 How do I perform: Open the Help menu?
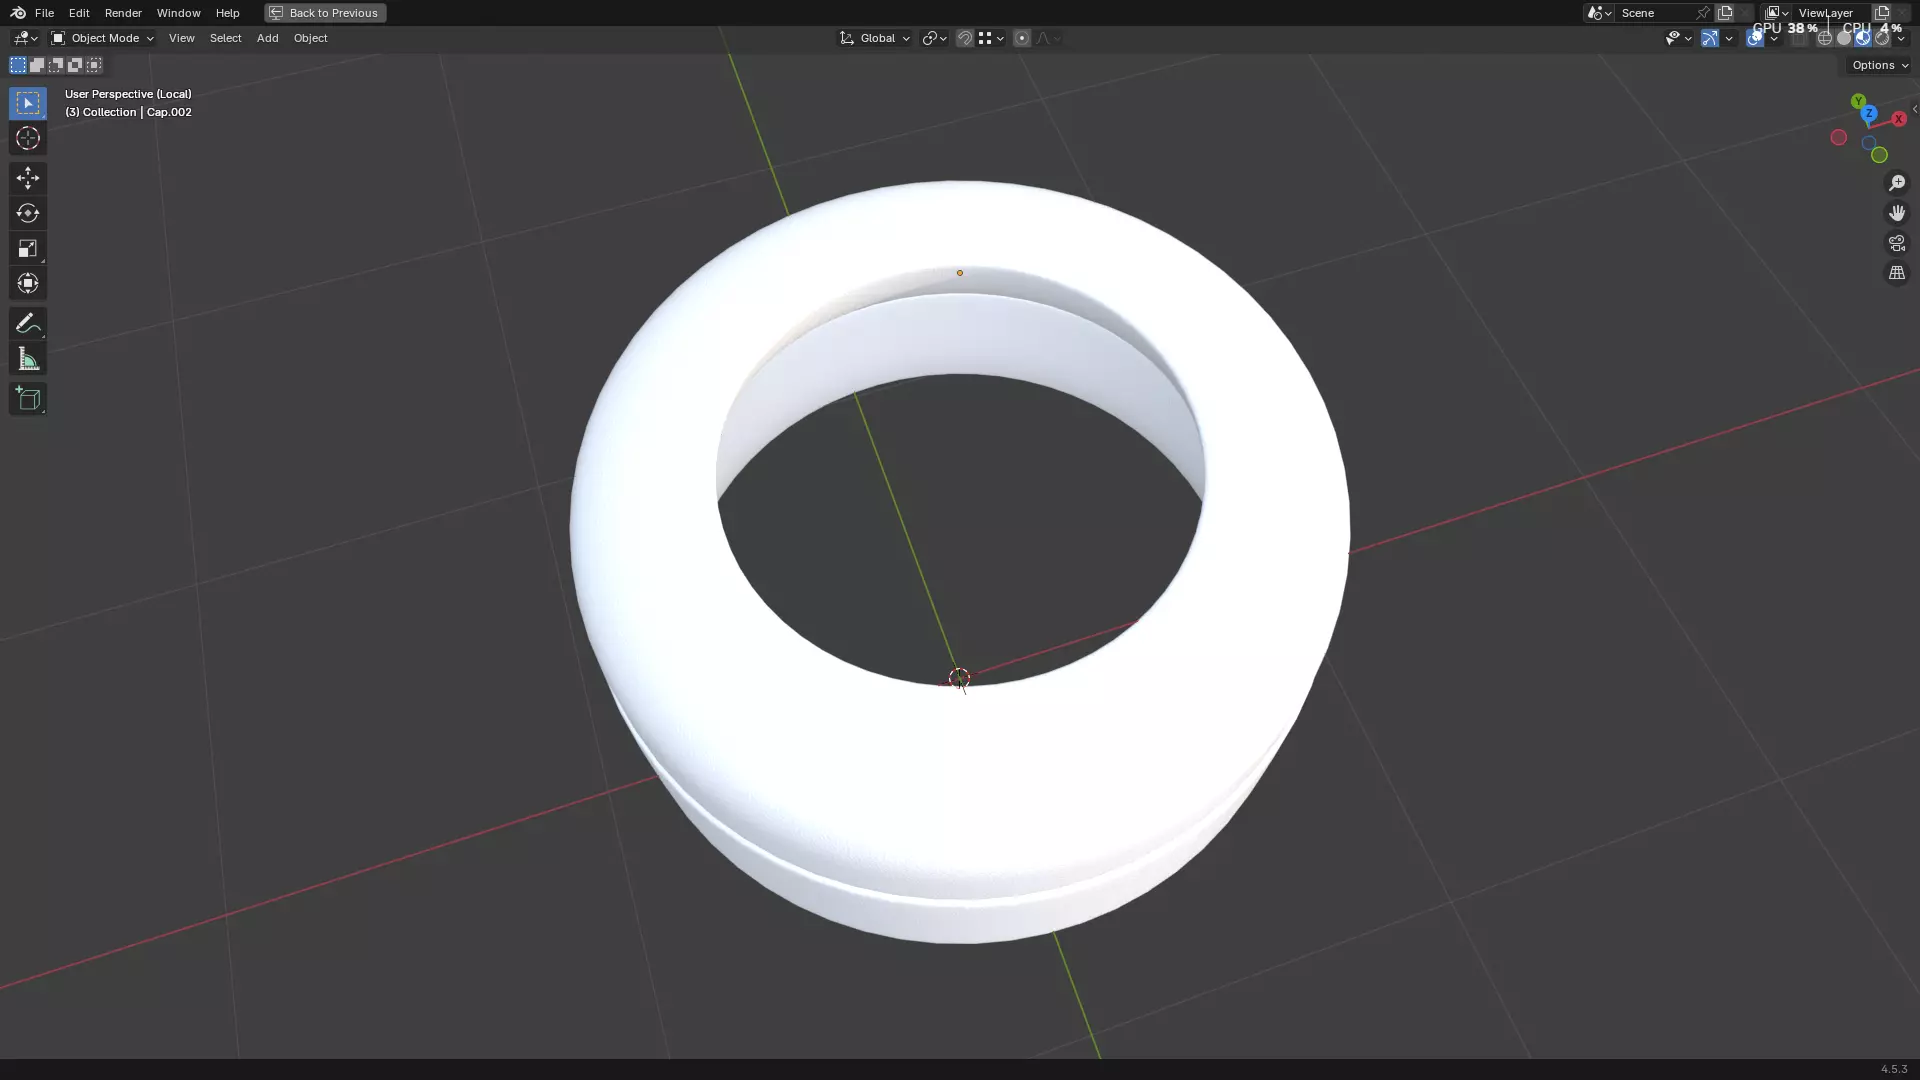click(x=227, y=13)
